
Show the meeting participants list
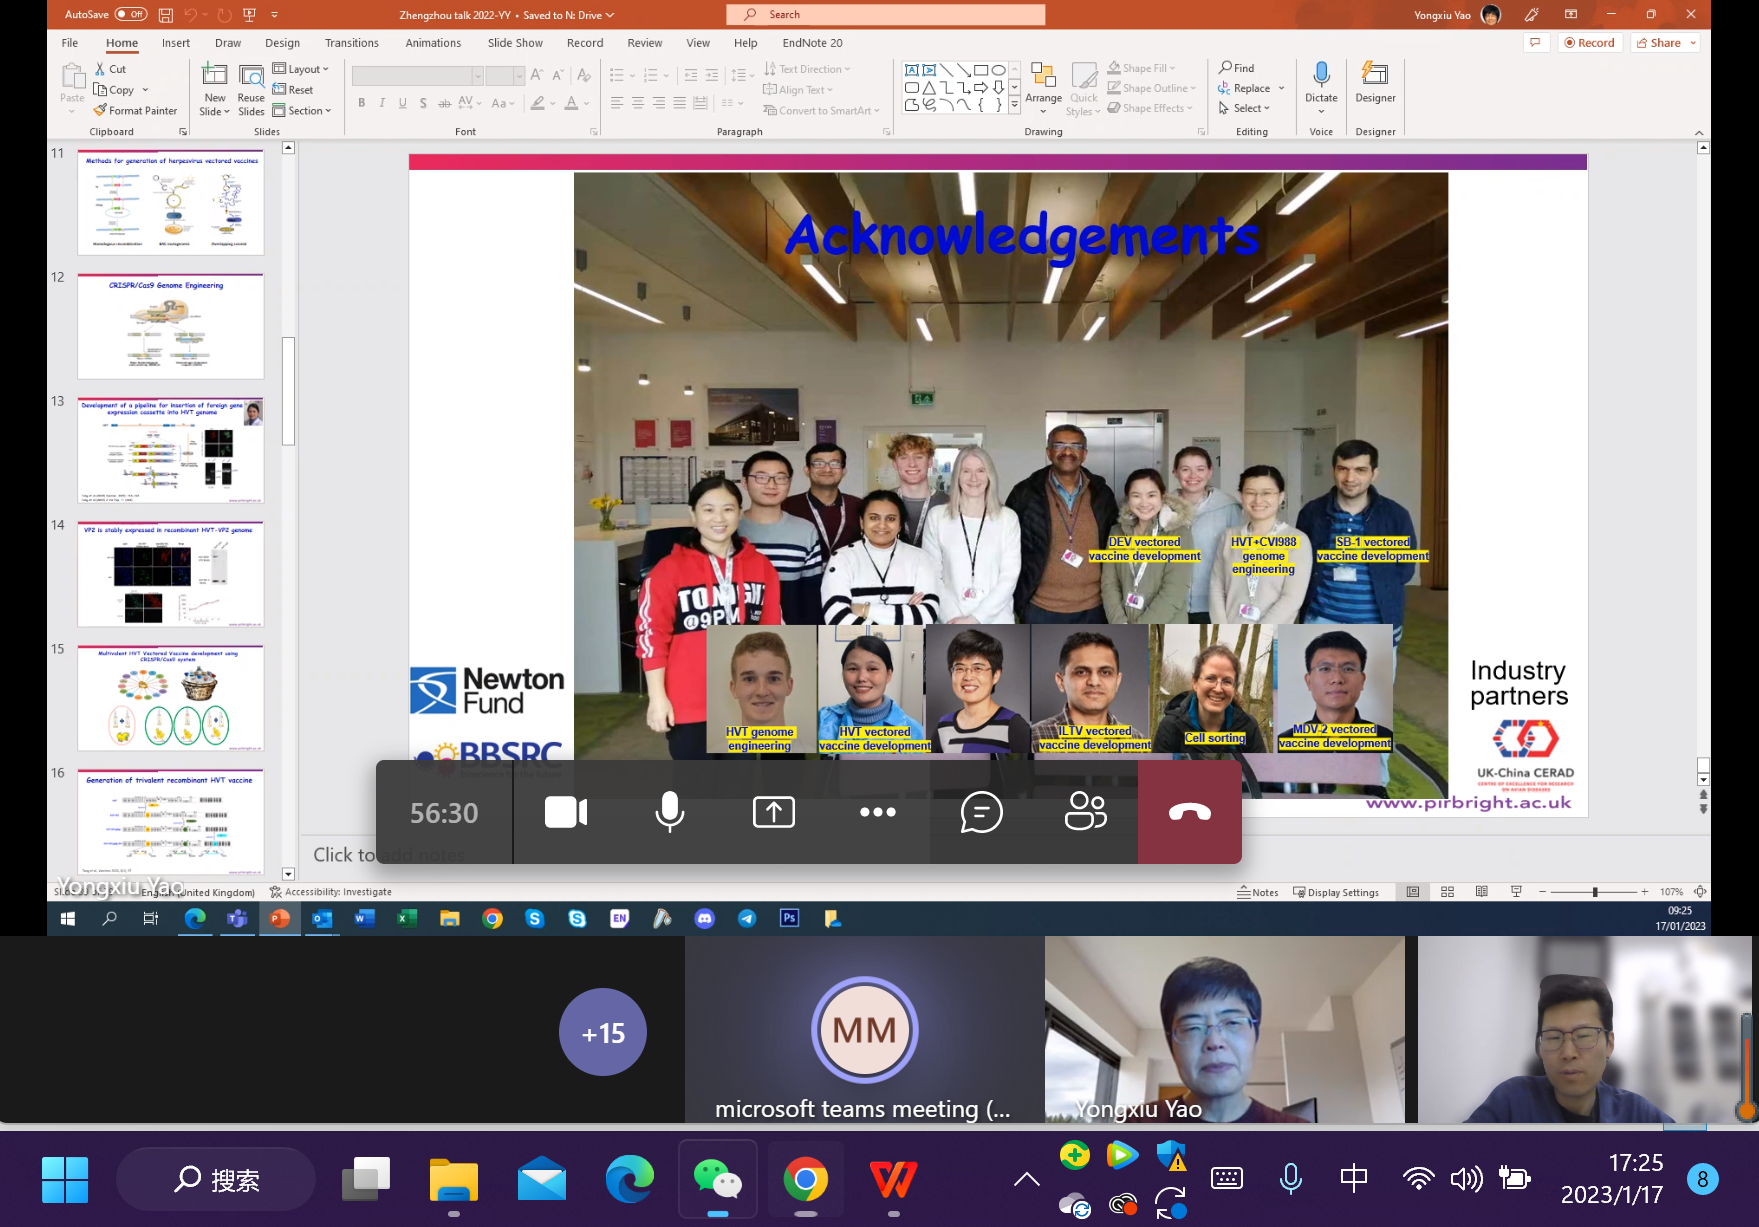[1085, 812]
